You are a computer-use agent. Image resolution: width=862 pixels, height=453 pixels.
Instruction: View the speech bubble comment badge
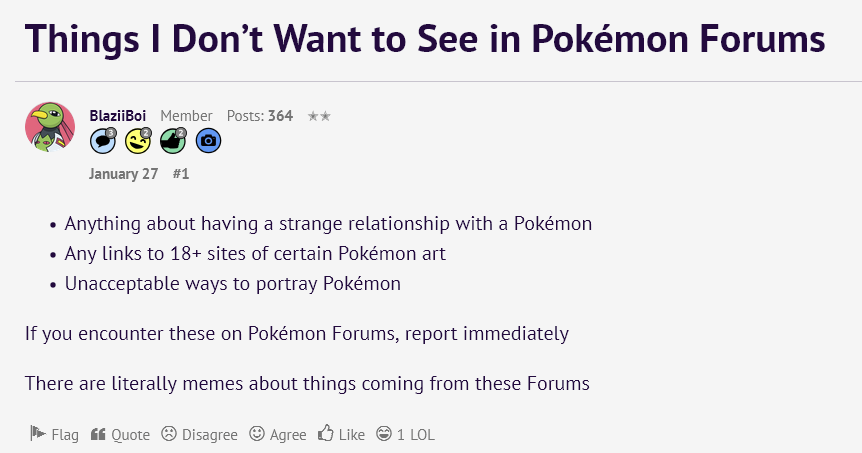tap(103, 141)
